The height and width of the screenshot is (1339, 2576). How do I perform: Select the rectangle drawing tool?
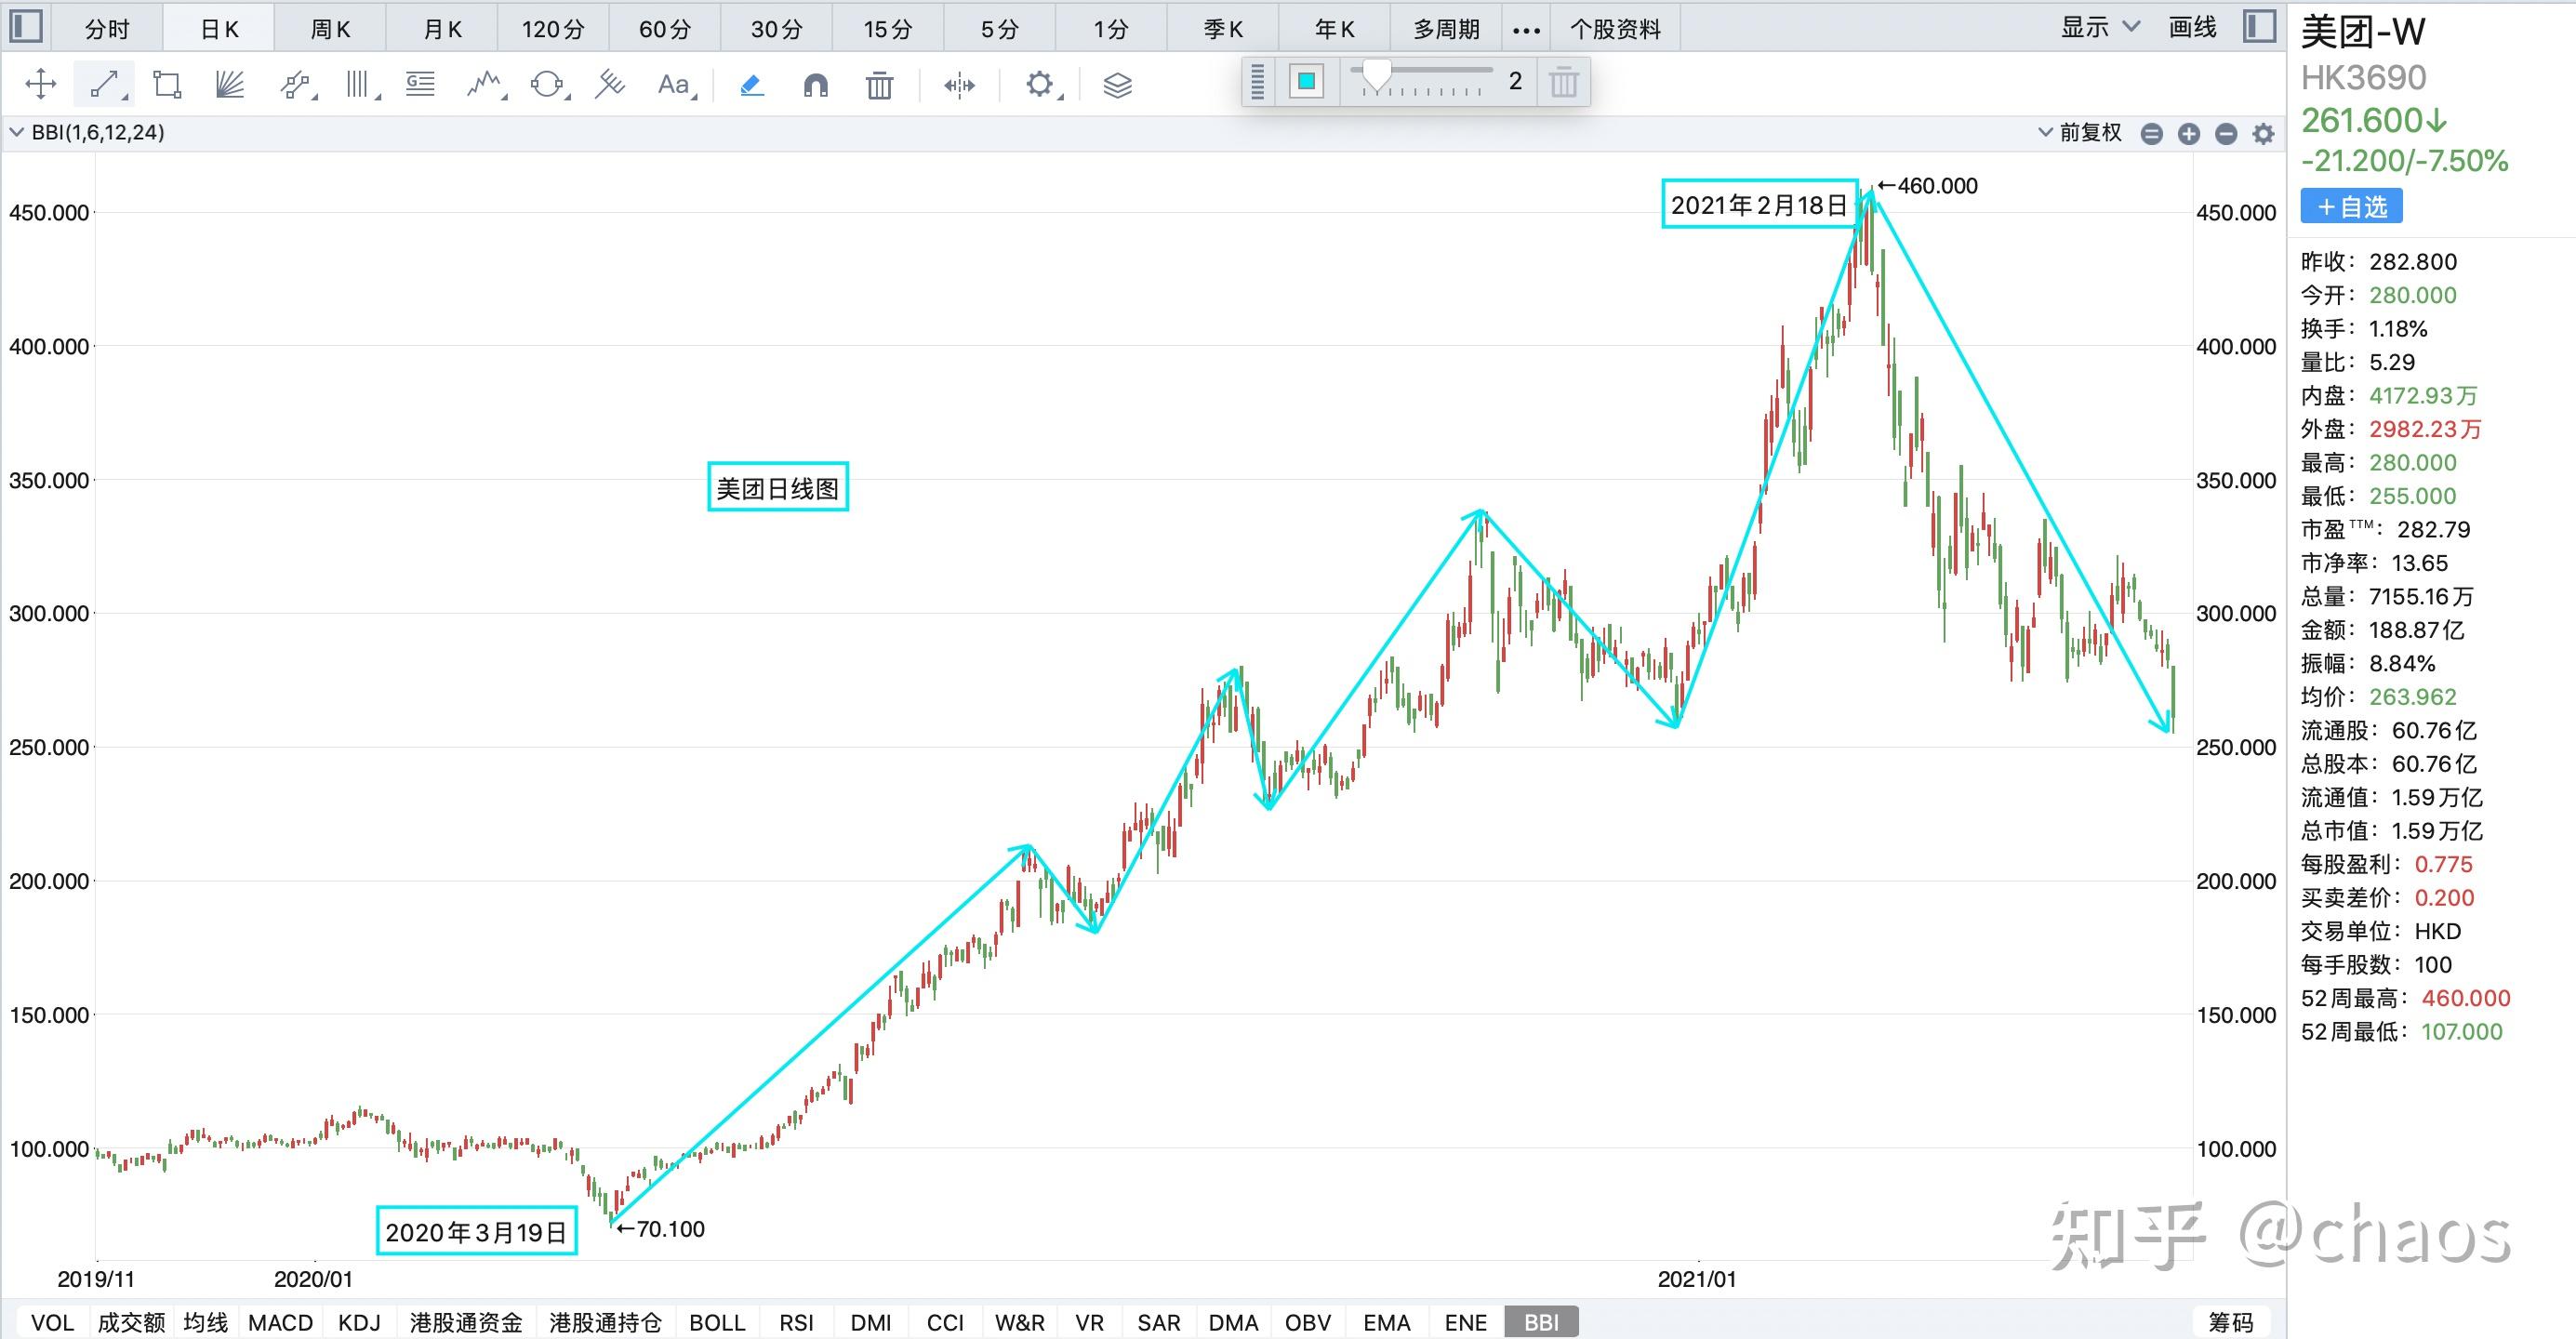point(167,84)
